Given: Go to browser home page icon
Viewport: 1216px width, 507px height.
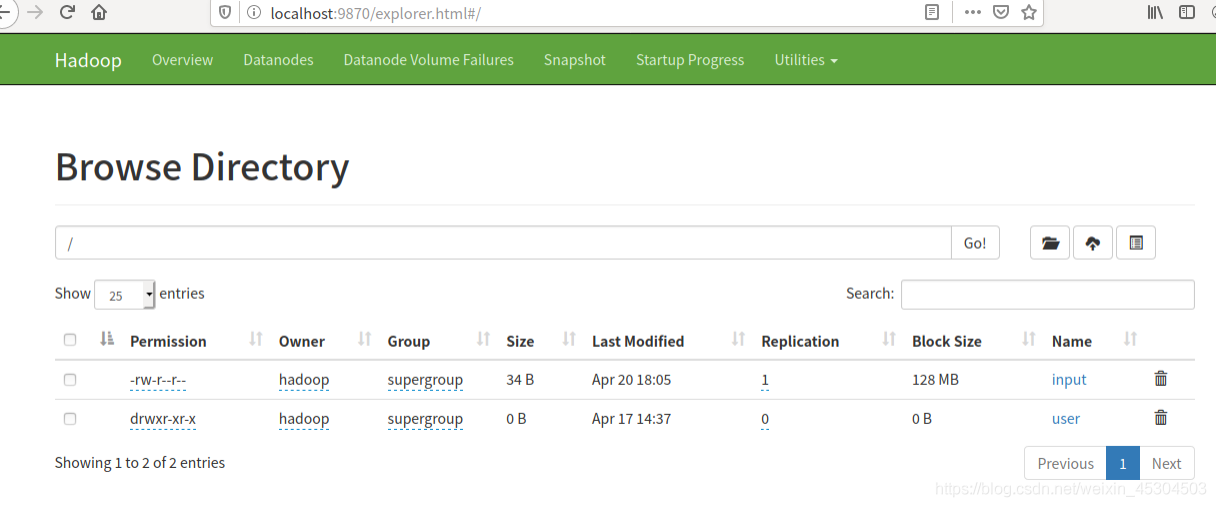Looking at the screenshot, I should [x=99, y=13].
